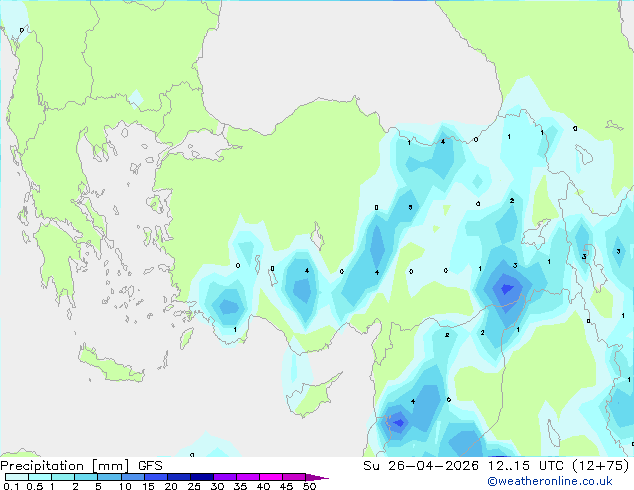Click the forecast date 'Su 26-04-2026 12..15 UTC (12+75)'
The width and height of the screenshot is (634, 490).
(496, 466)
